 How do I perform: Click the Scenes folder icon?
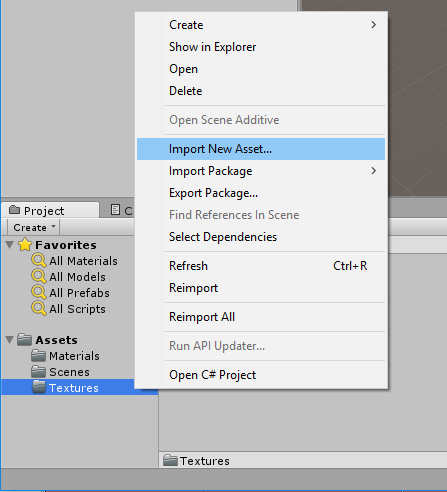pyautogui.click(x=38, y=372)
